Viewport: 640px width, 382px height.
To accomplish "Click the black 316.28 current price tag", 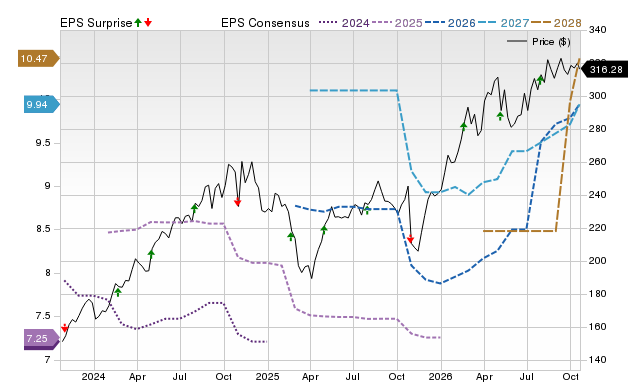I will (x=603, y=70).
